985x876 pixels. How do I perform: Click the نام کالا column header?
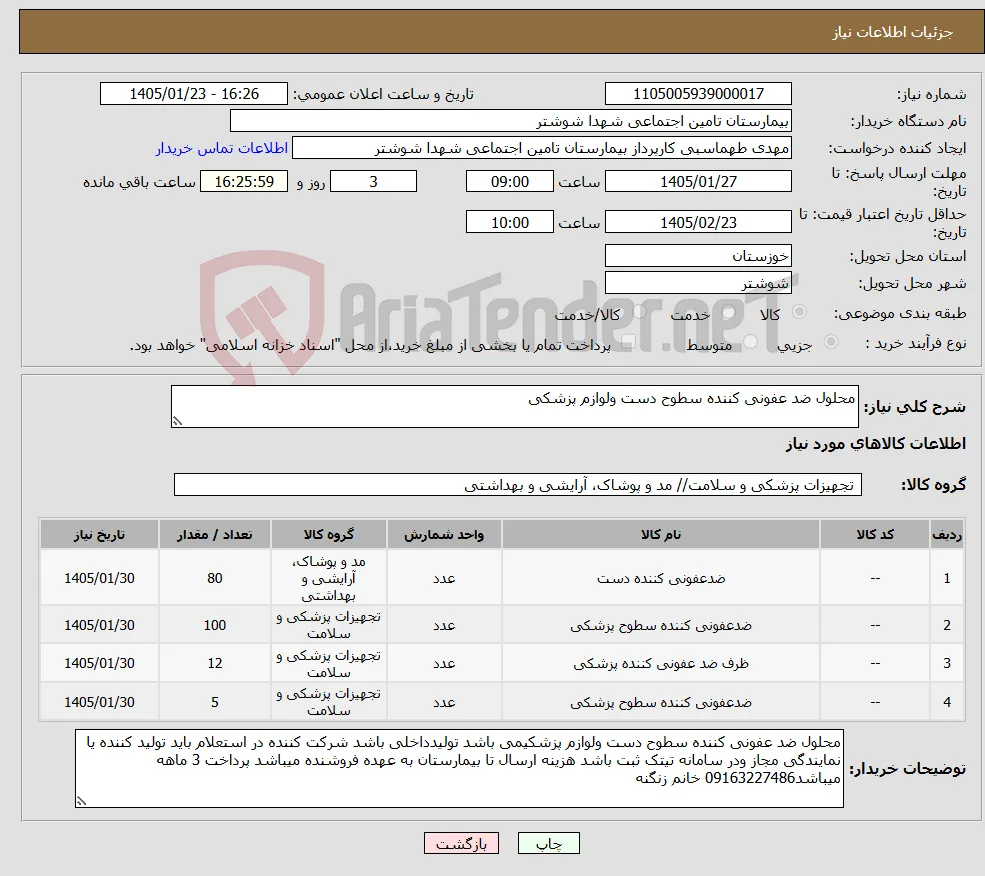(661, 534)
